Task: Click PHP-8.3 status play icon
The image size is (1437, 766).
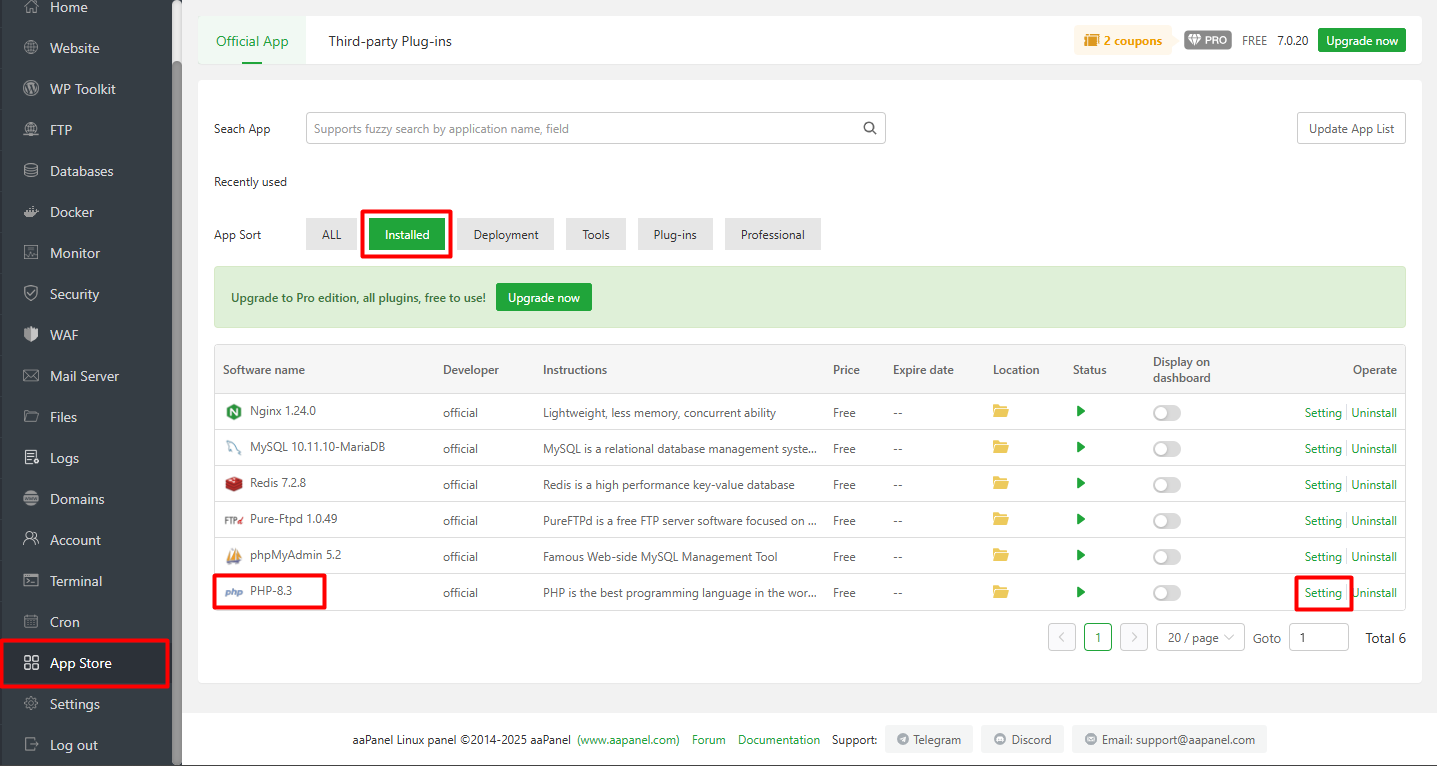Action: point(1081,592)
